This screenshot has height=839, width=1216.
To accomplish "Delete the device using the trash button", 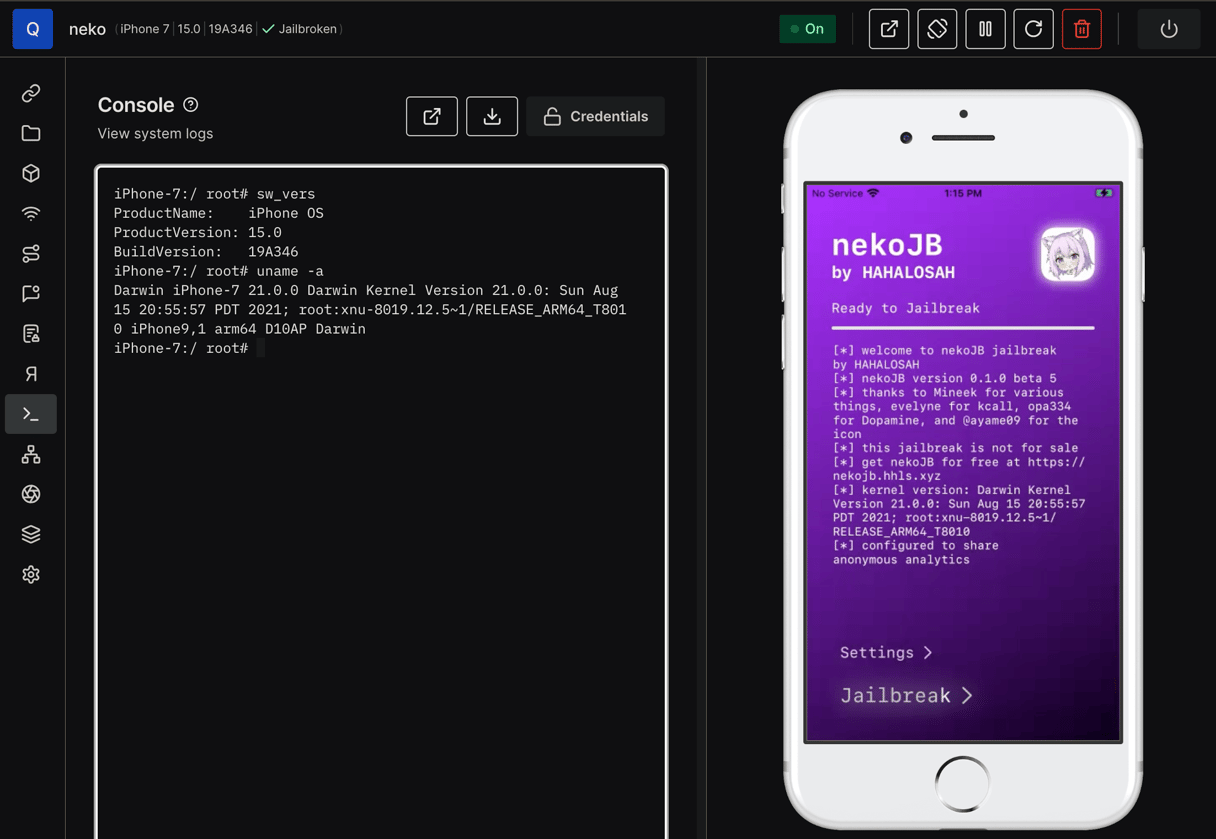I will pos(1081,29).
